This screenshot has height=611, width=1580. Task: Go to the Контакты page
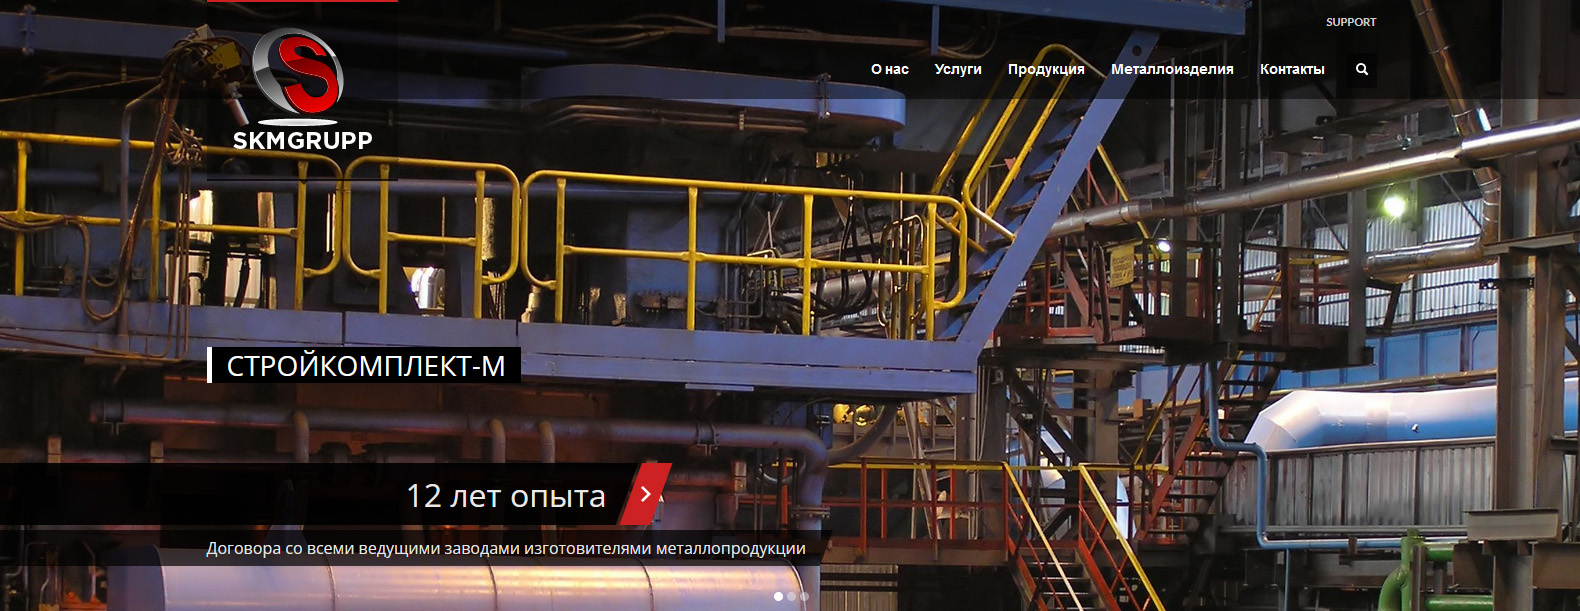[1291, 69]
